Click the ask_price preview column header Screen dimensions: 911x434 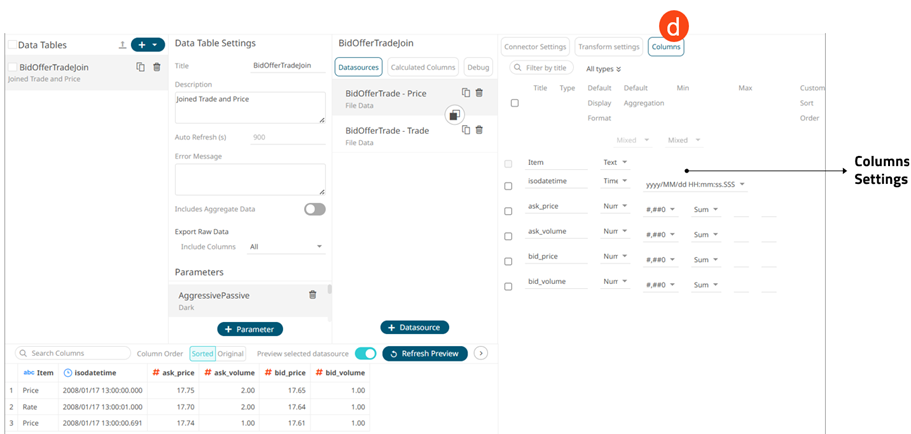[x=173, y=373]
